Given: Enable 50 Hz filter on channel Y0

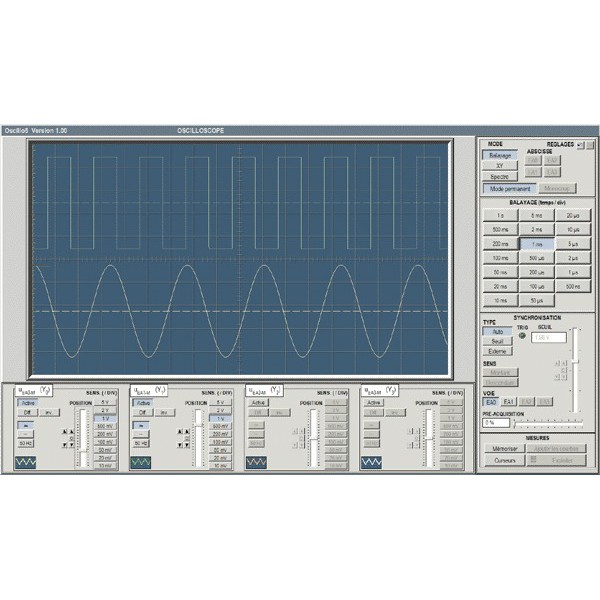Looking at the screenshot, I should [x=26, y=443].
